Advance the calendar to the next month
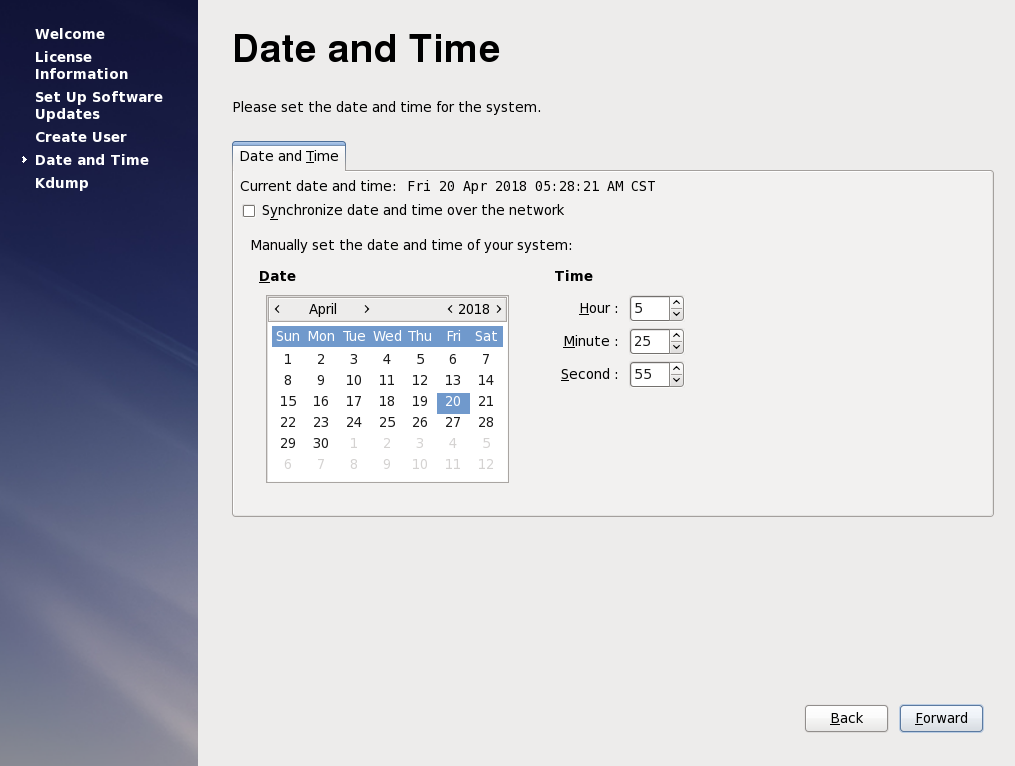 click(x=366, y=309)
